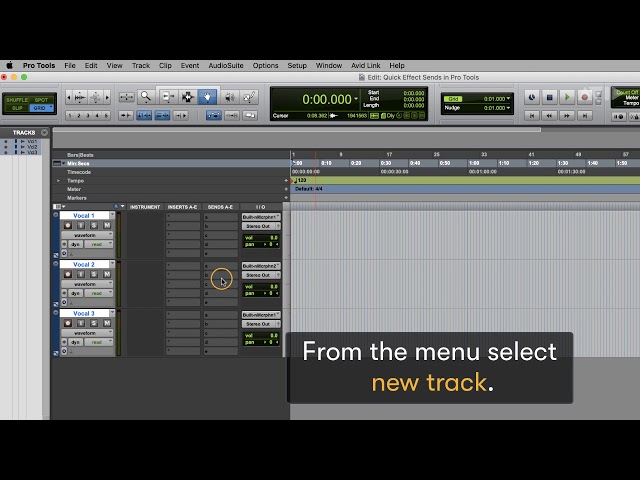Toggle Automation Follows Edit button
This screenshot has width=640, height=480.
[213, 116]
